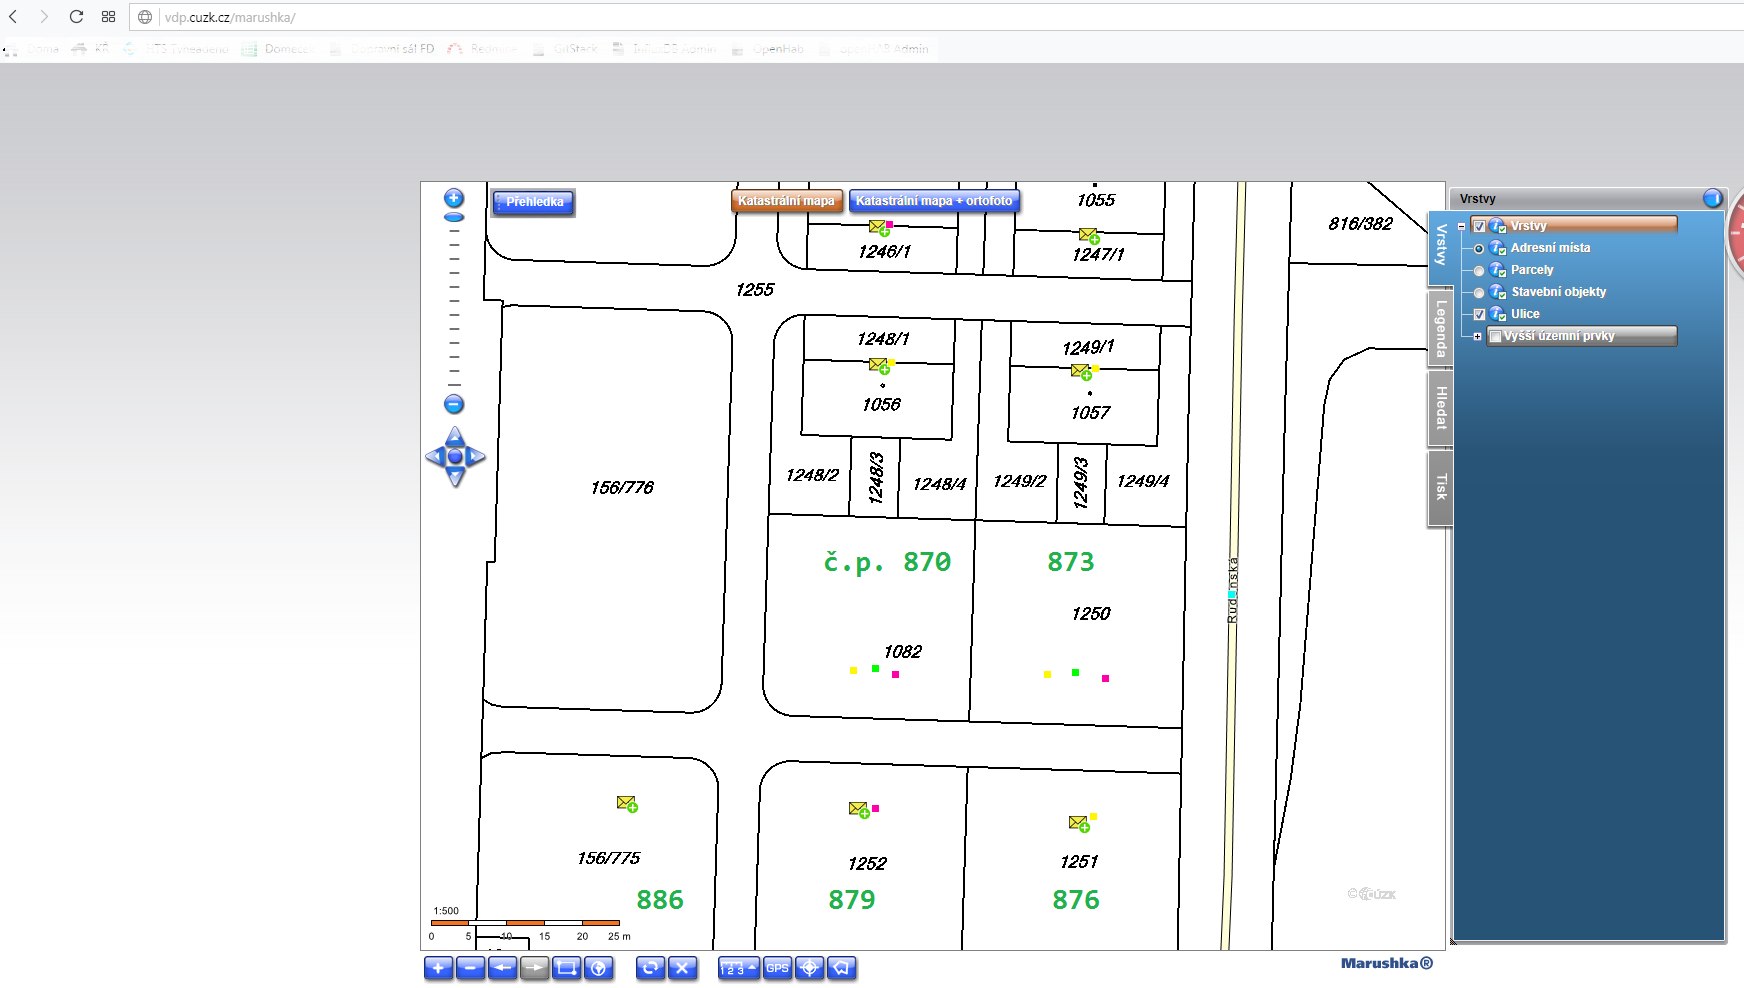Click the refresh map icon
Screen dimensions: 1744x988
pyautogui.click(x=650, y=968)
